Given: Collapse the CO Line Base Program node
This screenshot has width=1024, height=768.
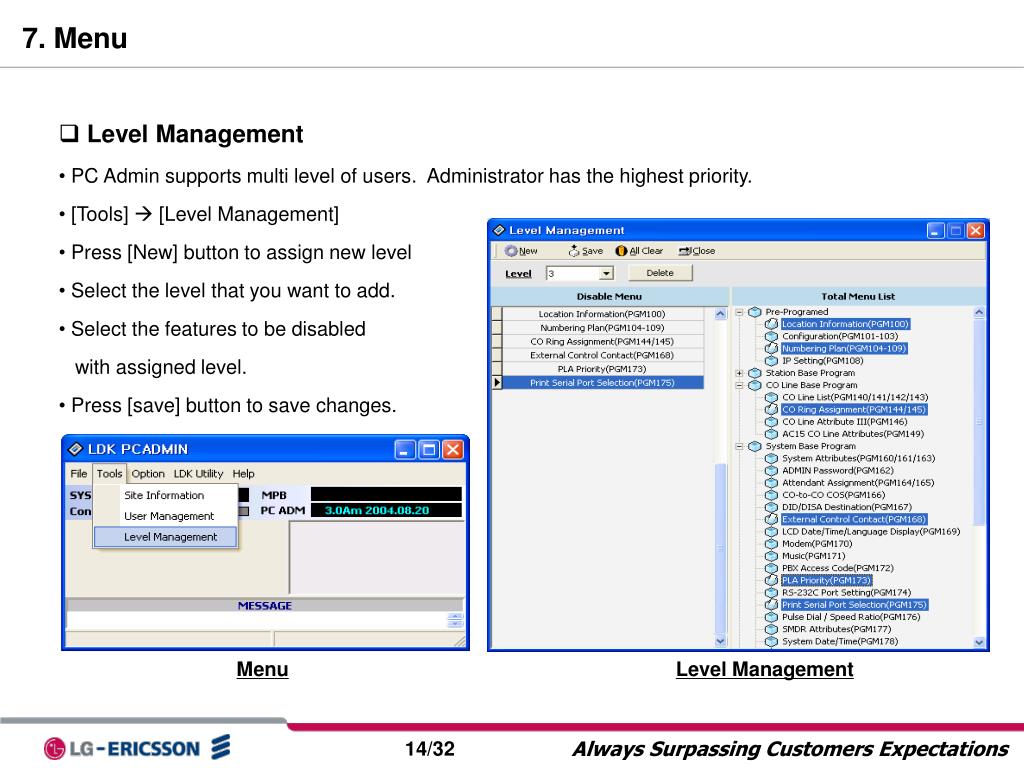Looking at the screenshot, I should 739,385.
